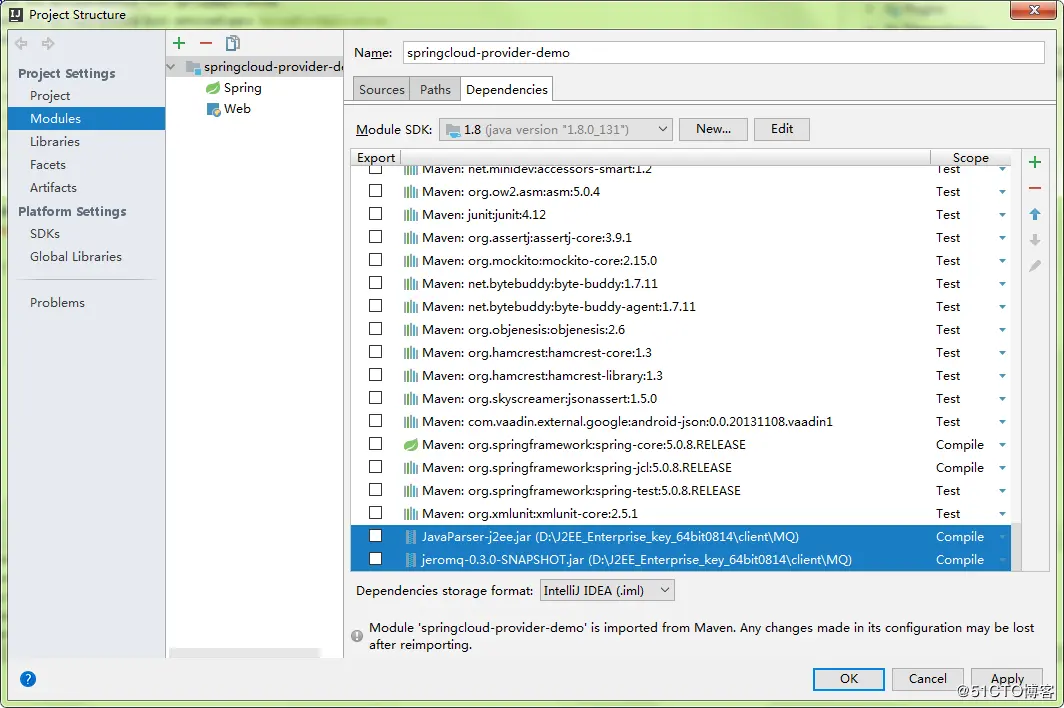Click the back navigation arrow

point(21,43)
